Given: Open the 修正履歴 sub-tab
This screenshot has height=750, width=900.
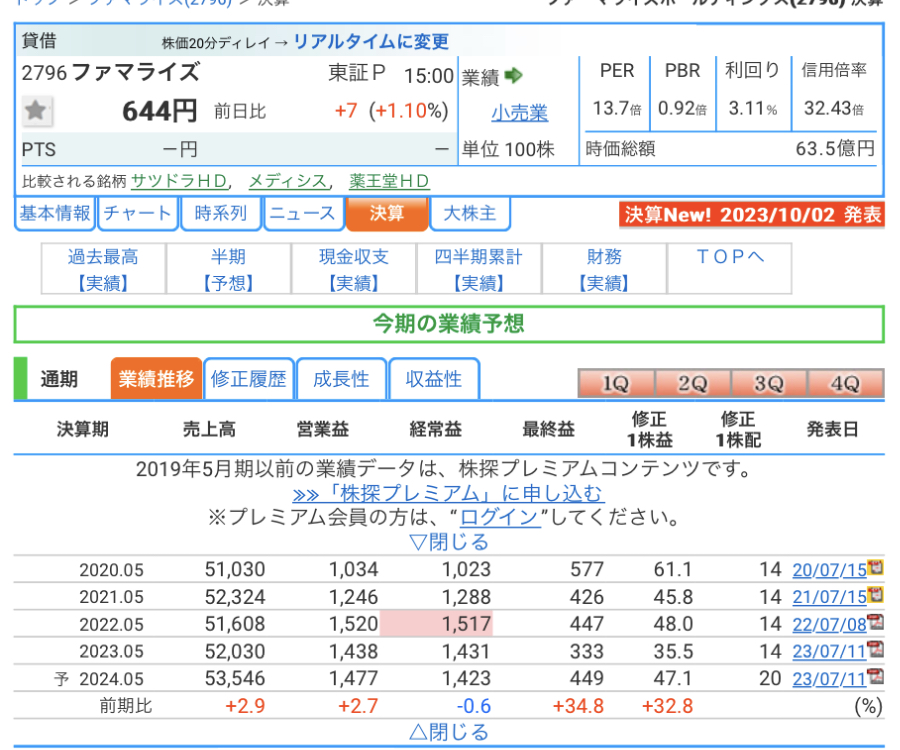Looking at the screenshot, I should click(249, 379).
